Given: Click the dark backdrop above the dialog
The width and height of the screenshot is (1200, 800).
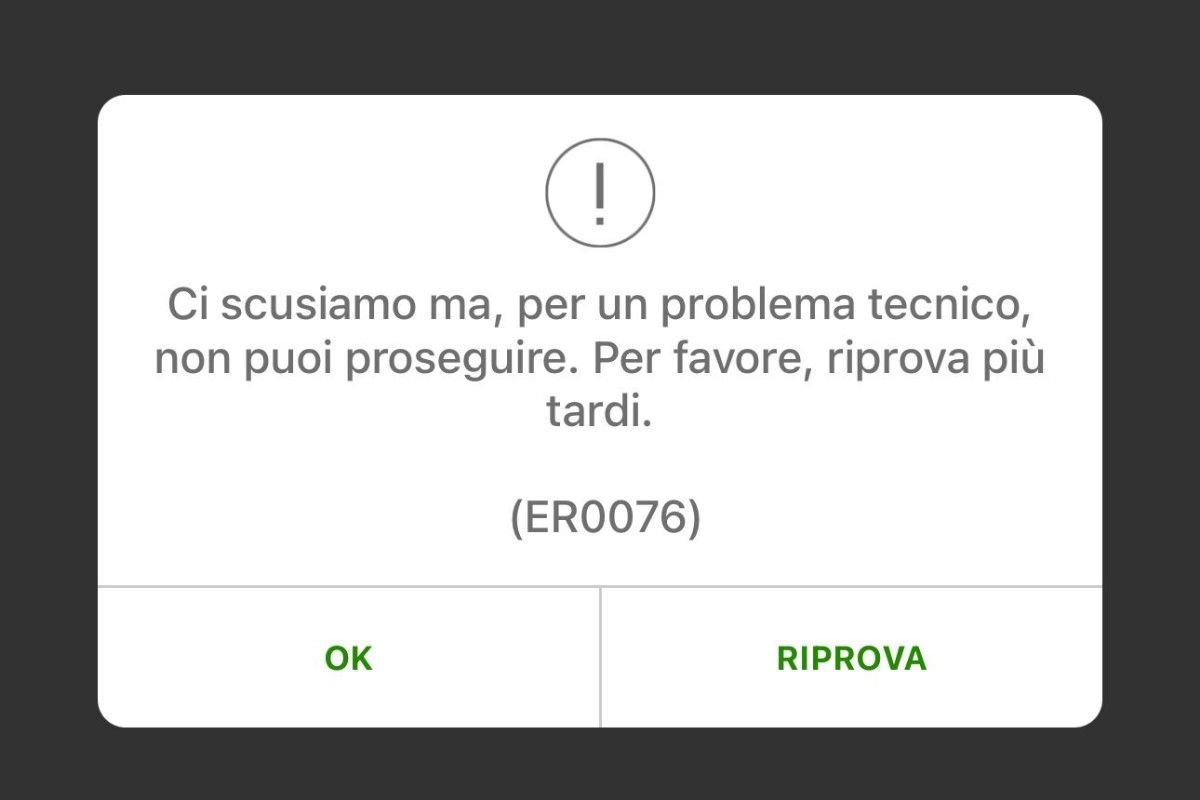Looking at the screenshot, I should (x=600, y=47).
